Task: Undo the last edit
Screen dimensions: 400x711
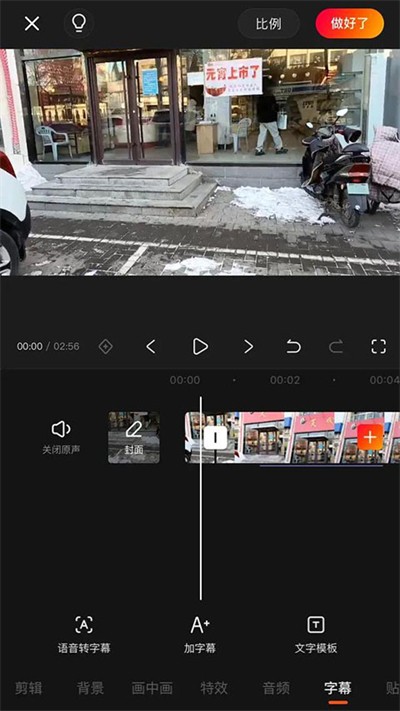Action: (293, 347)
